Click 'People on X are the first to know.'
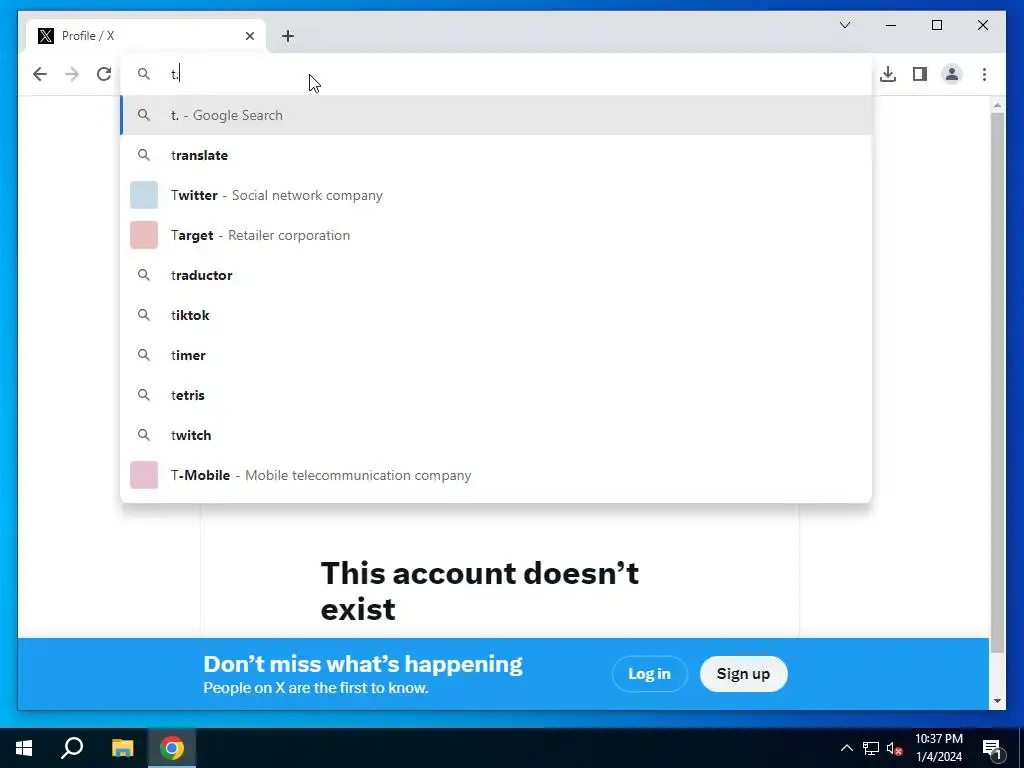Viewport: 1024px width, 768px height. [316, 688]
